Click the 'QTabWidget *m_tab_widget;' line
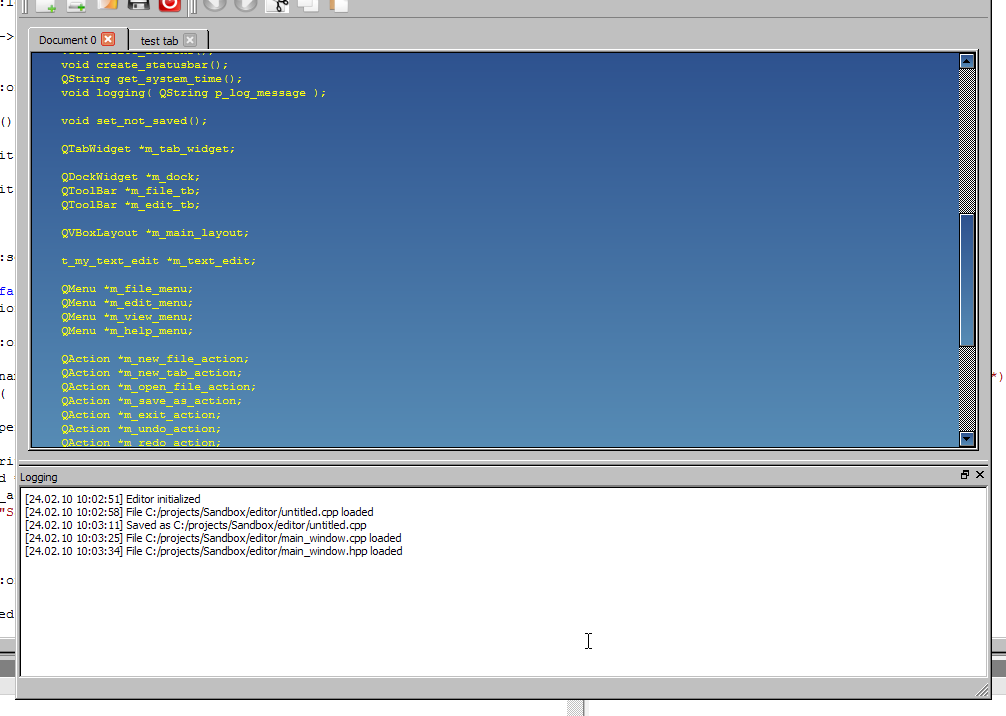The height and width of the screenshot is (716, 1006). tap(148, 149)
